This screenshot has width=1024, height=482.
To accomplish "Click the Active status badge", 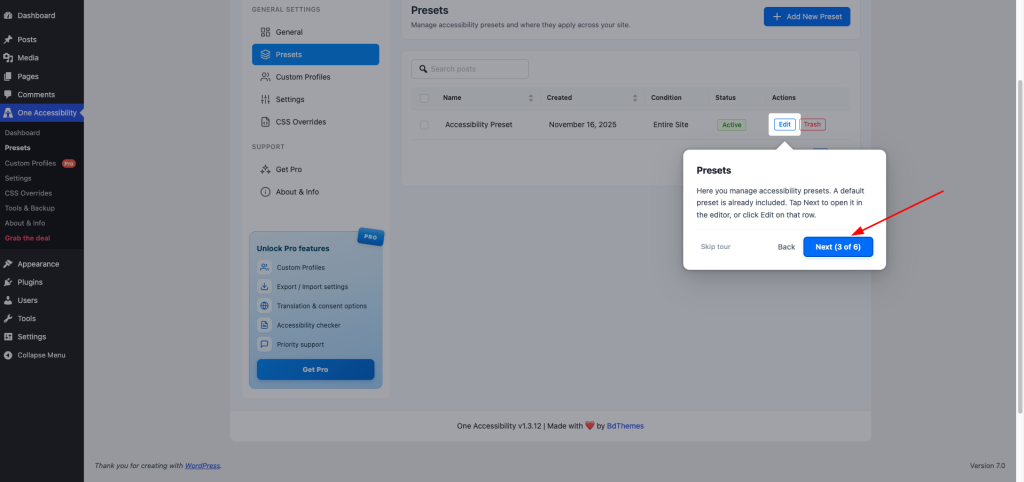I will coord(731,124).
